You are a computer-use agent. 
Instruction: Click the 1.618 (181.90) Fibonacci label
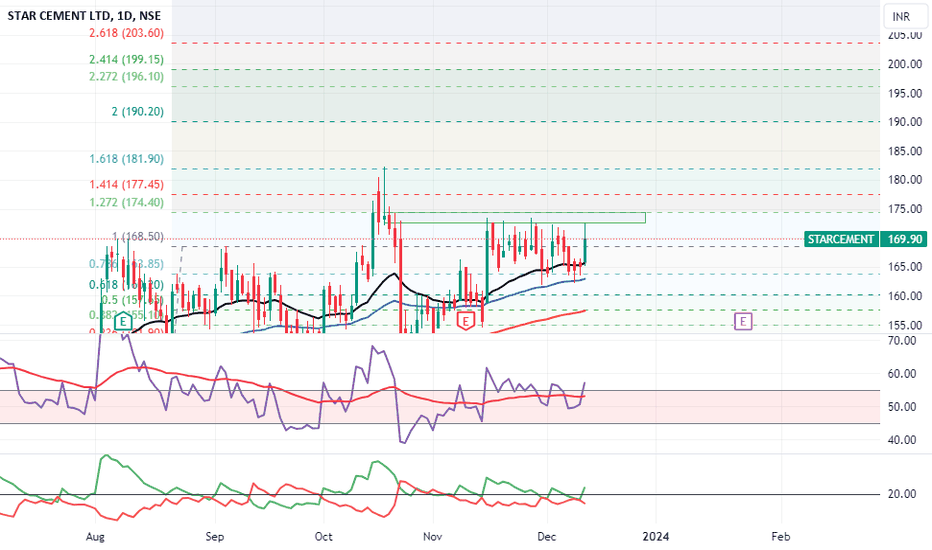click(127, 159)
